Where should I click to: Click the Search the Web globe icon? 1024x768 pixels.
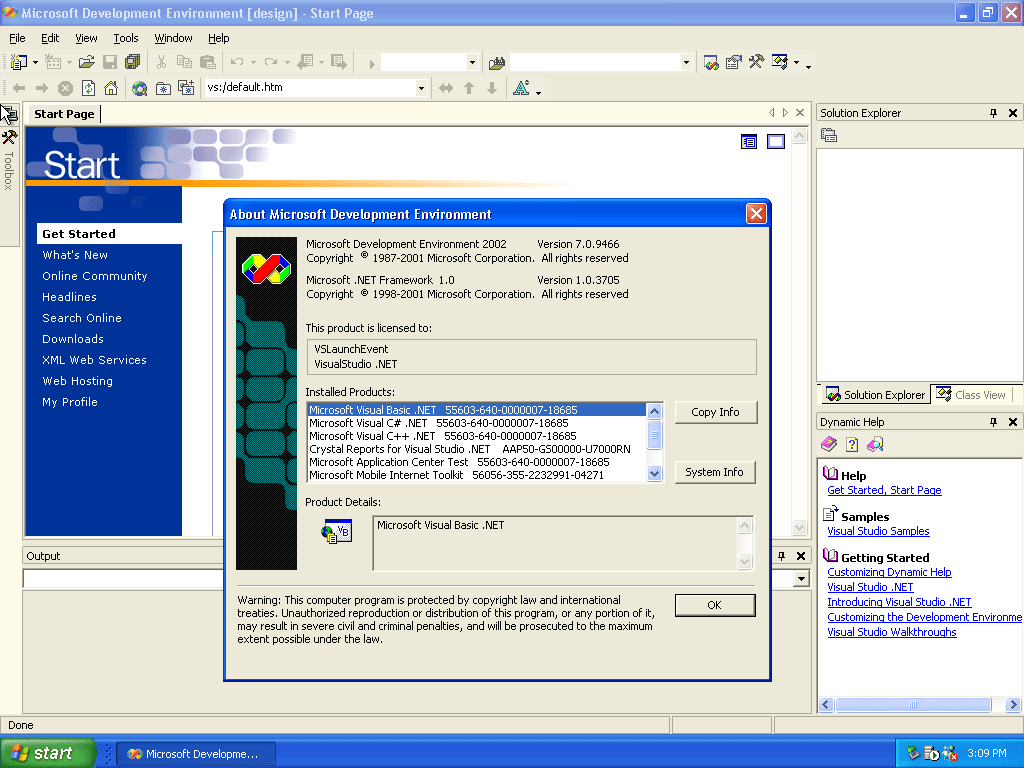coord(139,88)
